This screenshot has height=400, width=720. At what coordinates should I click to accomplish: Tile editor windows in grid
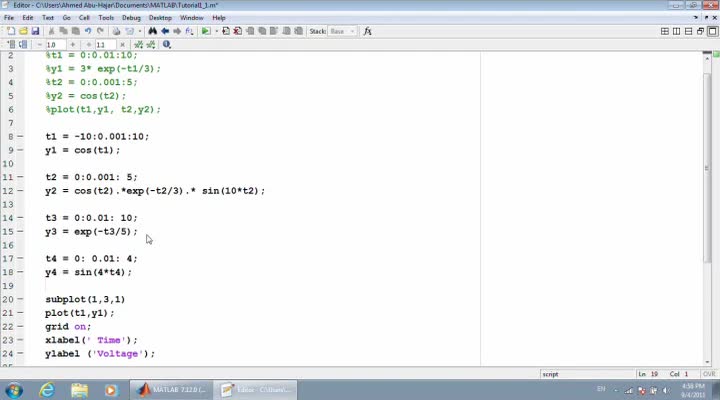(664, 31)
